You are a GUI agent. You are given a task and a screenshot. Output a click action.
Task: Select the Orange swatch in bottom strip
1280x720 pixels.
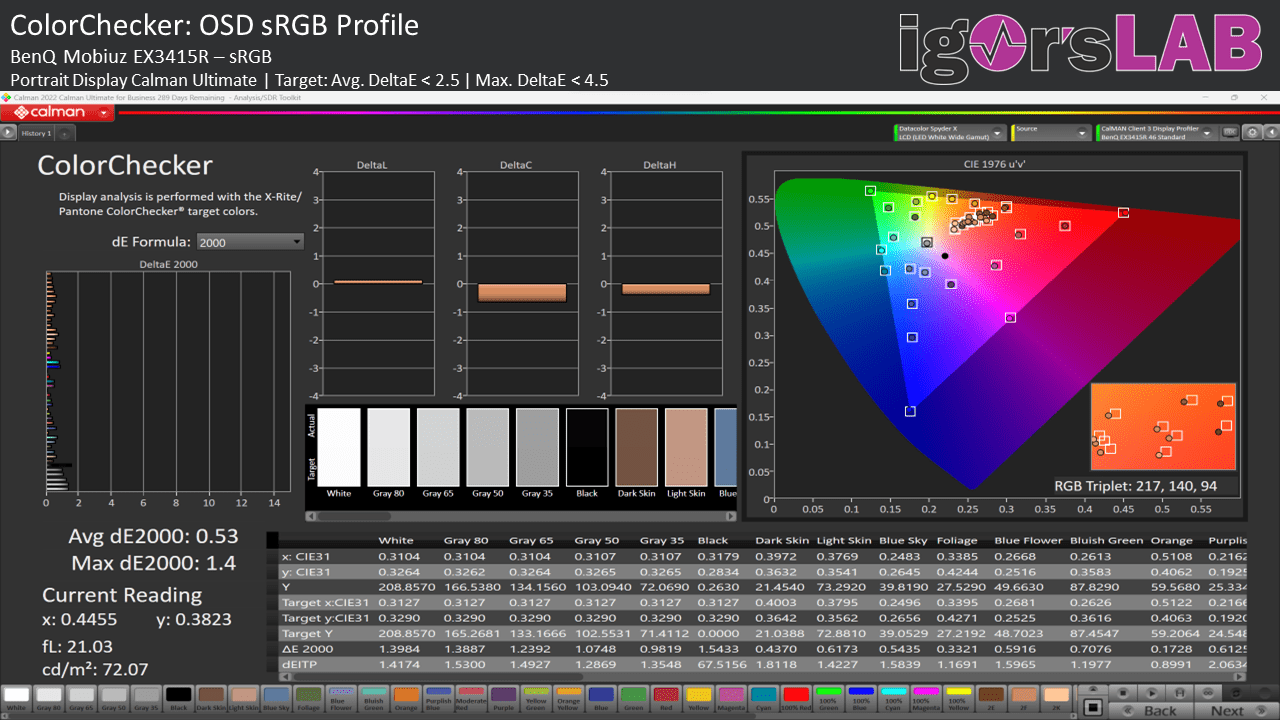[406, 698]
